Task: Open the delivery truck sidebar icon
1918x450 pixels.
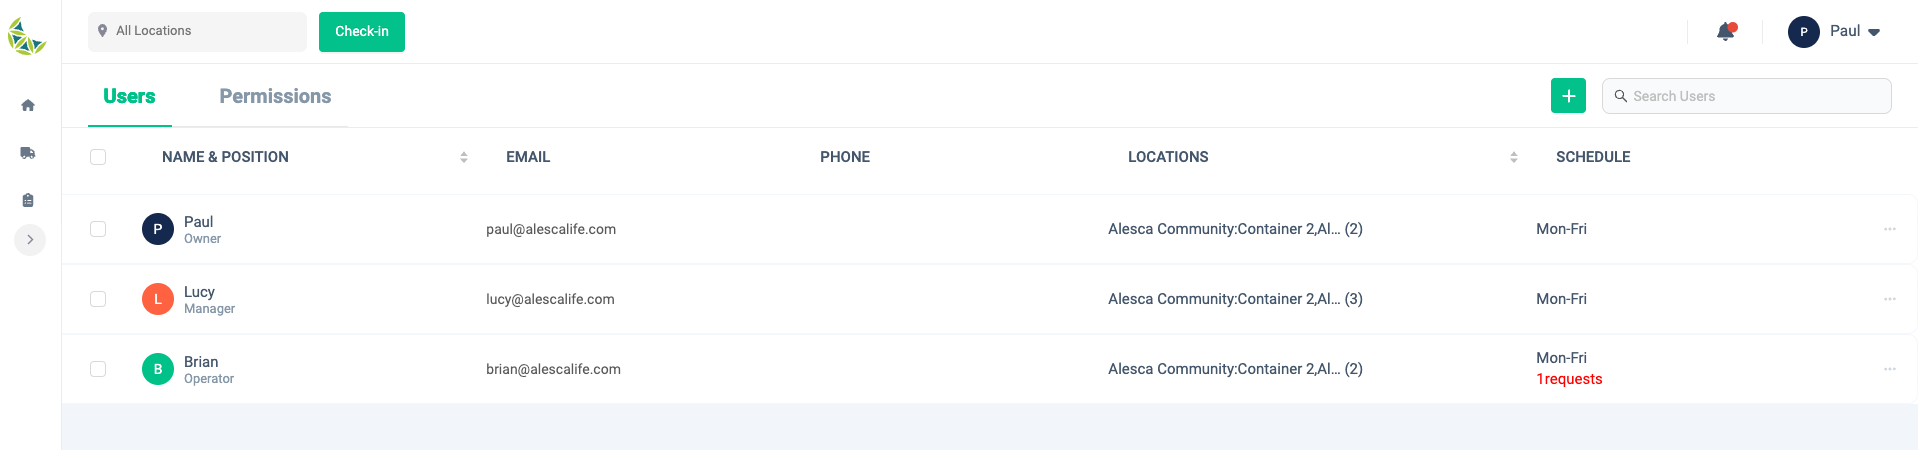Action: [28, 153]
